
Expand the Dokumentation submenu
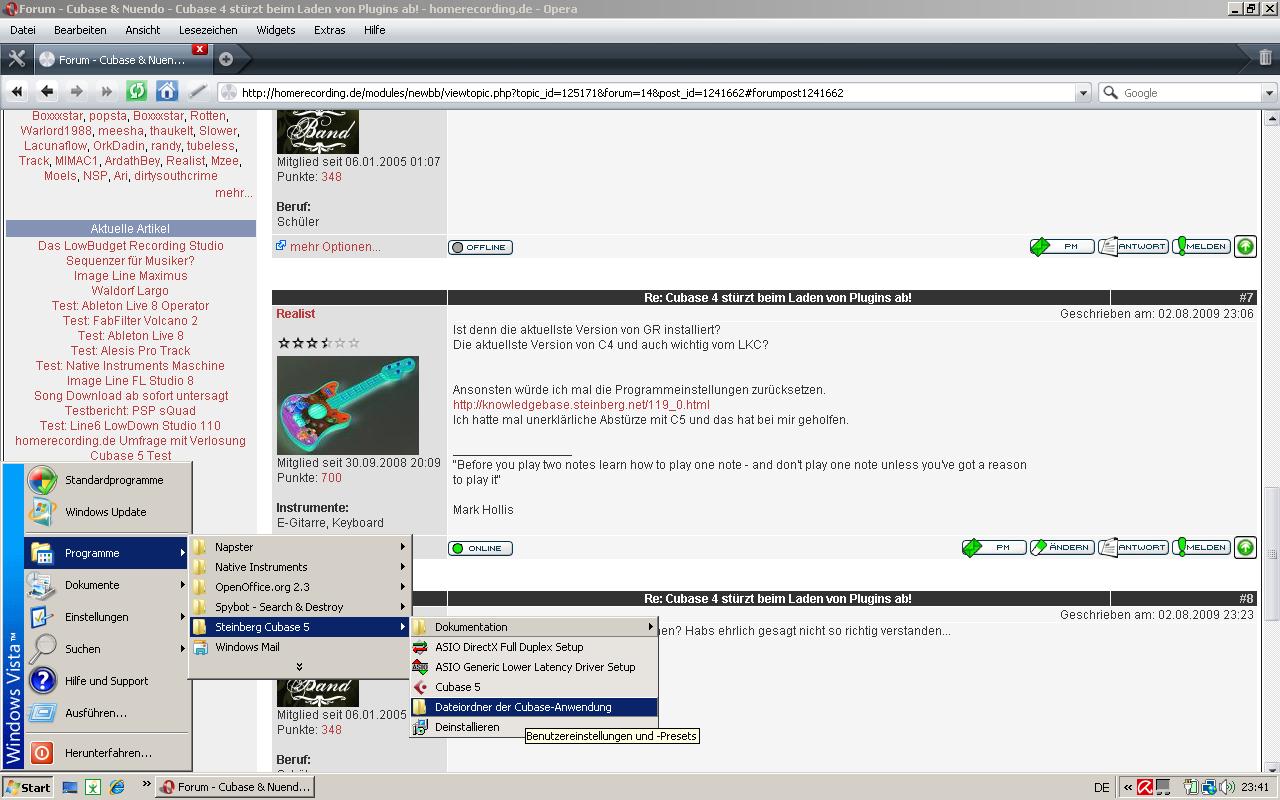[534, 627]
